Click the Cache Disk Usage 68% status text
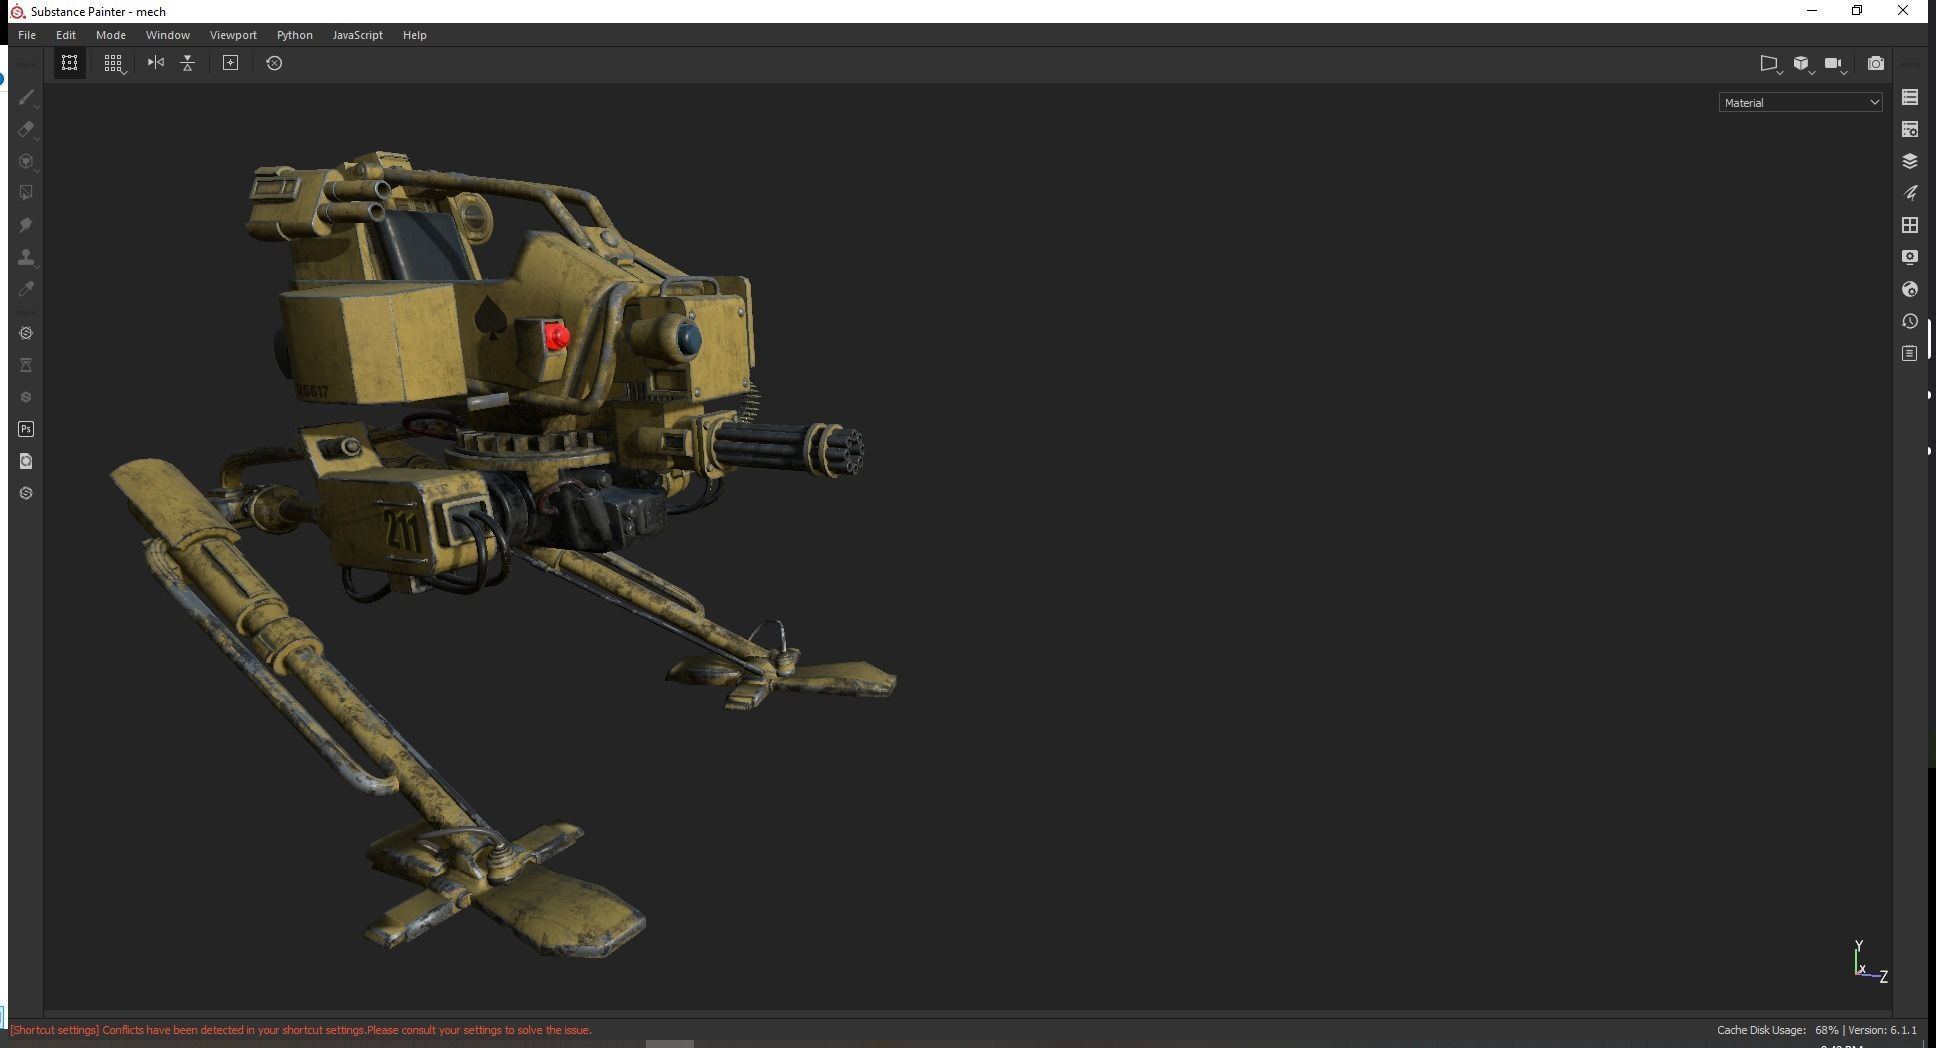Image resolution: width=1936 pixels, height=1048 pixels. (1777, 1030)
